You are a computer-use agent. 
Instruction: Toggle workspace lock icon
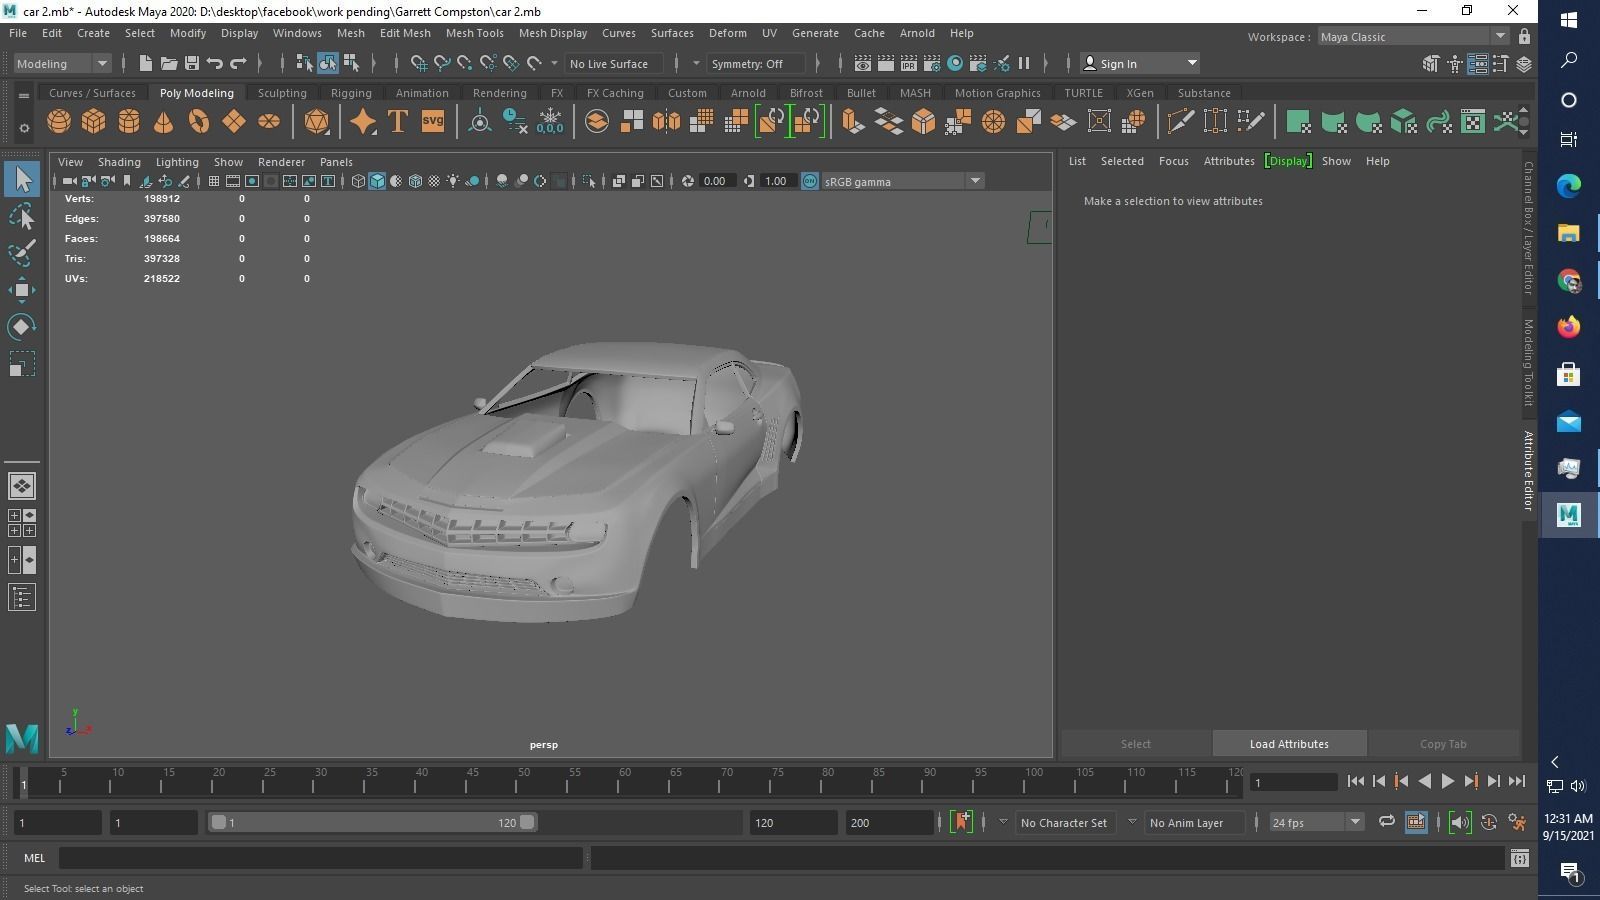point(1524,37)
